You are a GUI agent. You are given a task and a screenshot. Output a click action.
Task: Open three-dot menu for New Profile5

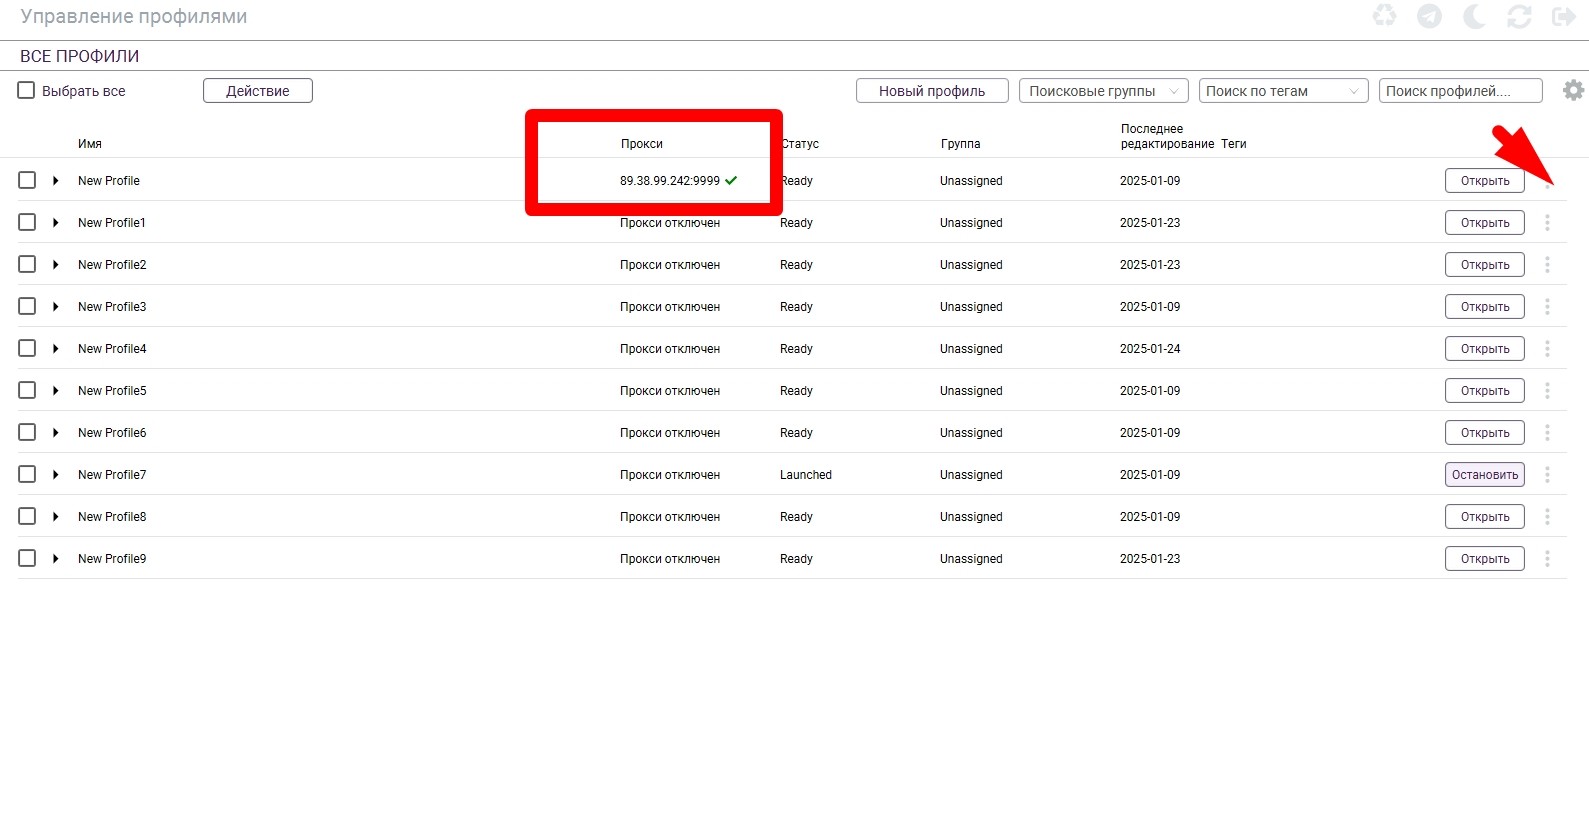(x=1547, y=391)
